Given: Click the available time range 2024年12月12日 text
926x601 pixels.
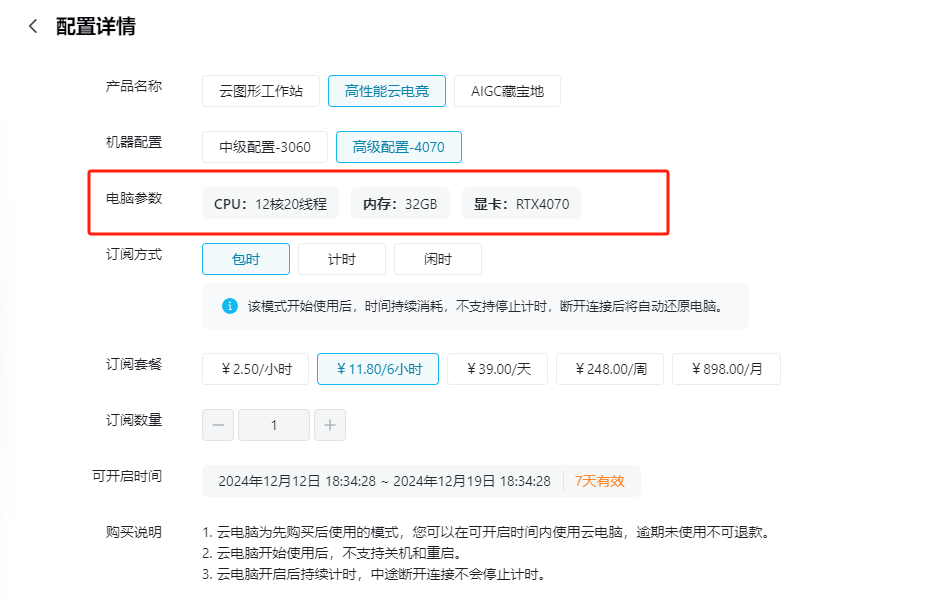Looking at the screenshot, I should click(384, 481).
